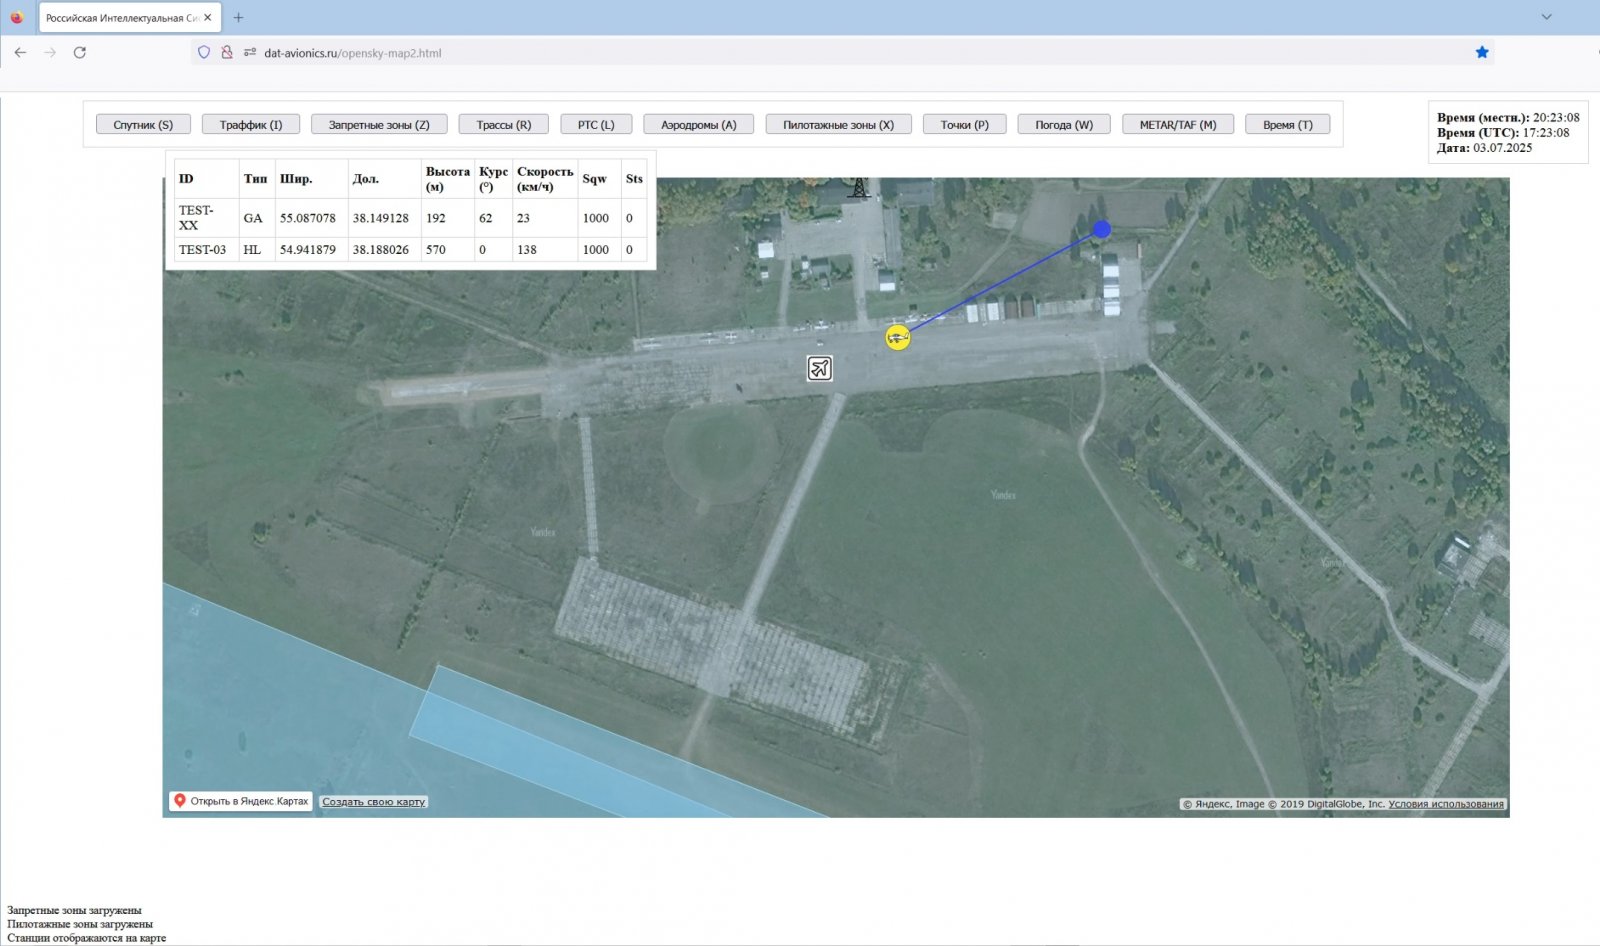Screen dimensions: 1600x946
Task: Toggle Спутник (S) layer
Action: tap(143, 124)
